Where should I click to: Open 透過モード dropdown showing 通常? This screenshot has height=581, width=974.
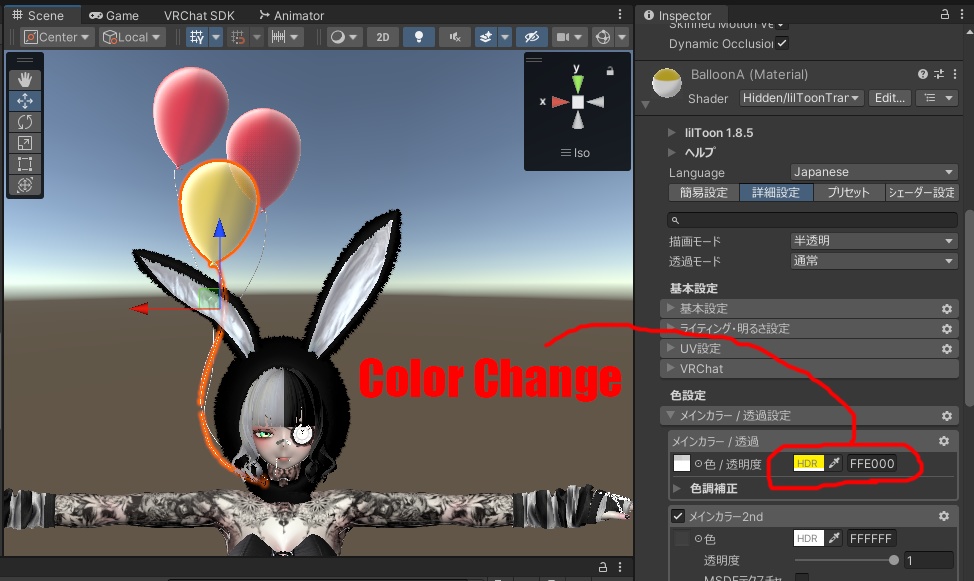point(874,261)
